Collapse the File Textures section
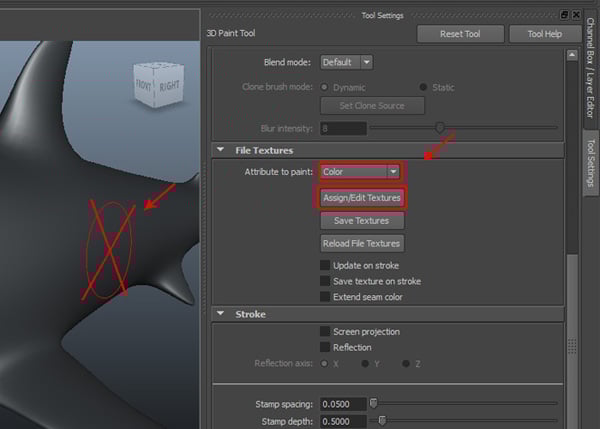Viewport: 600px width, 429px height. click(220, 150)
